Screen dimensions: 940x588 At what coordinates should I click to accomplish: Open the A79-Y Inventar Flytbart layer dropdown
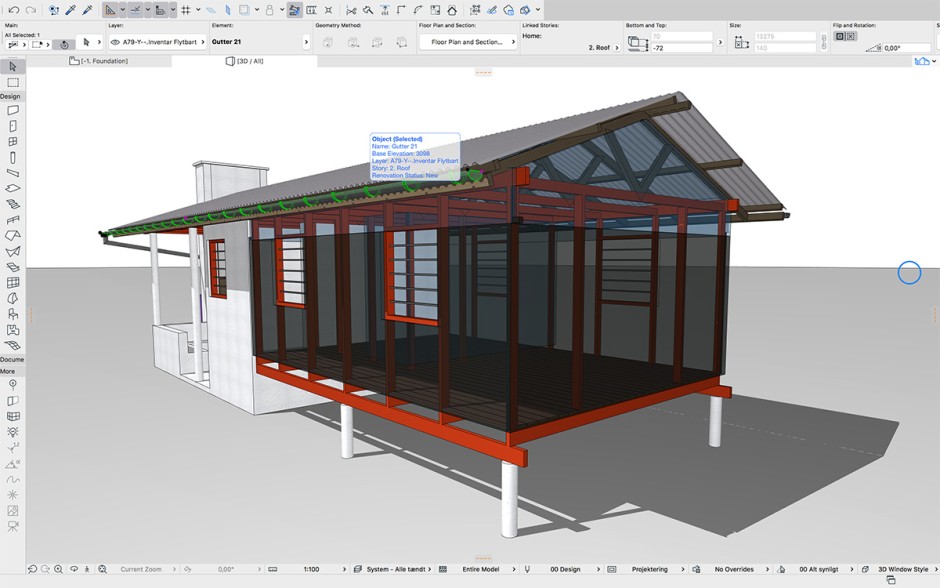(x=160, y=43)
